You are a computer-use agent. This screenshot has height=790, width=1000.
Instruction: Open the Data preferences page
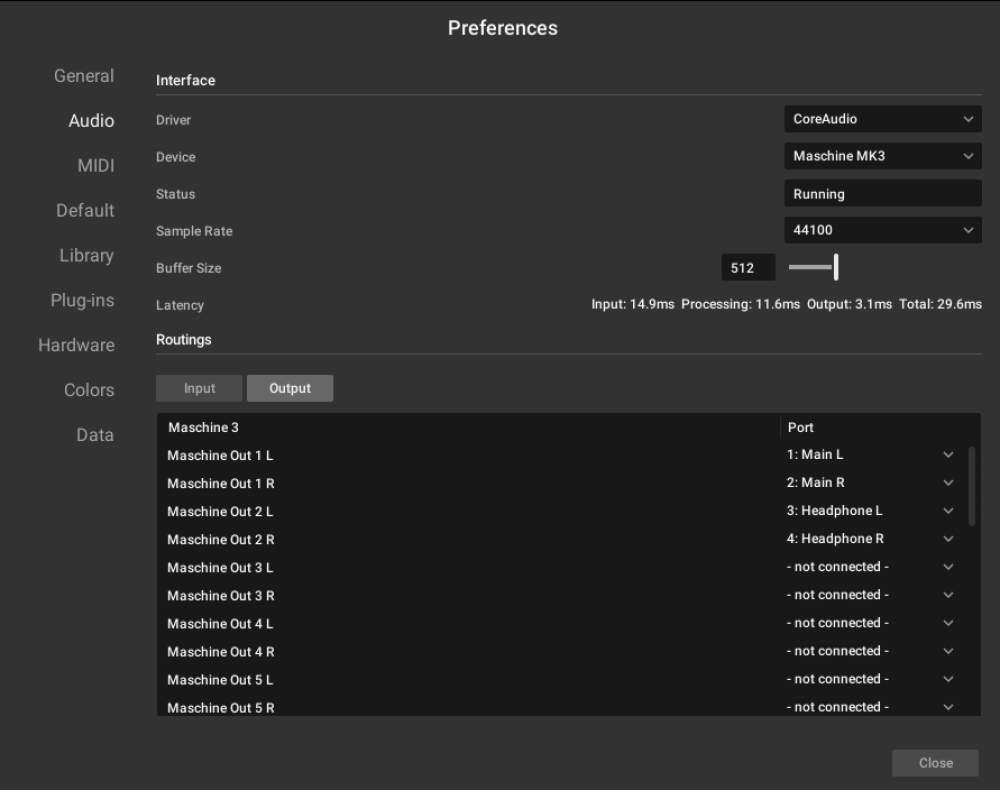94,435
